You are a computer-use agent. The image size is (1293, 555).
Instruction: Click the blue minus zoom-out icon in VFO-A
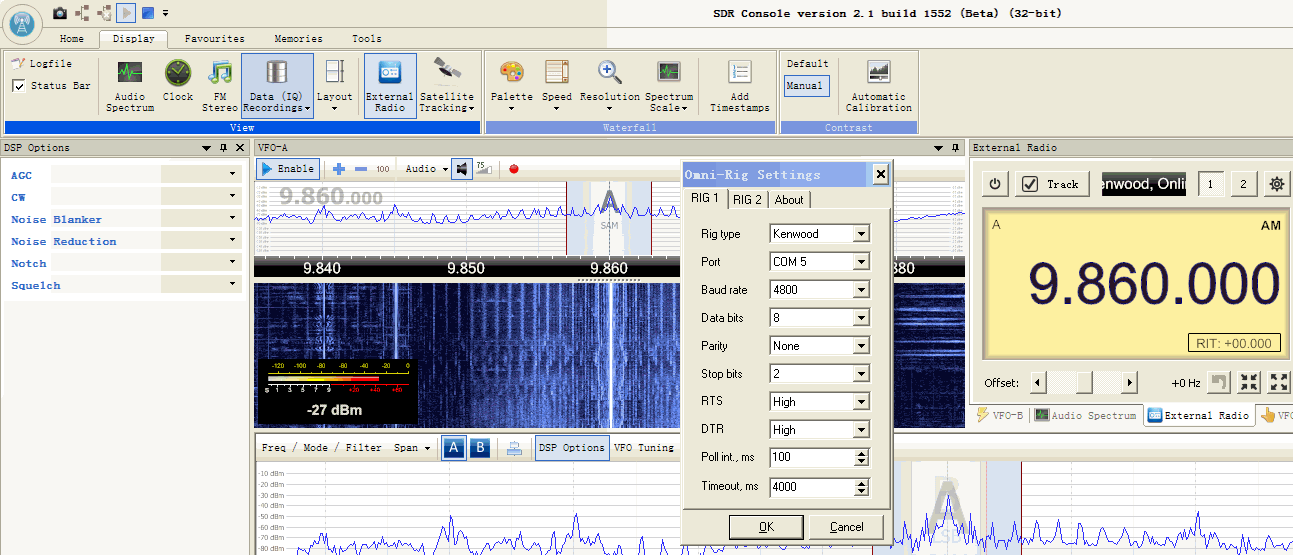361,169
